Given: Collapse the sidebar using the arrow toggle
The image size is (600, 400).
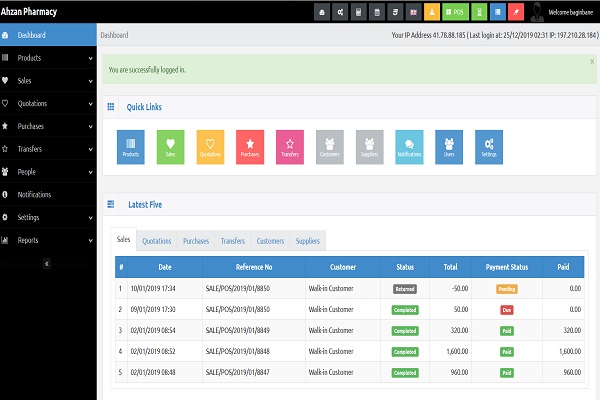Looking at the screenshot, I should point(45,263).
